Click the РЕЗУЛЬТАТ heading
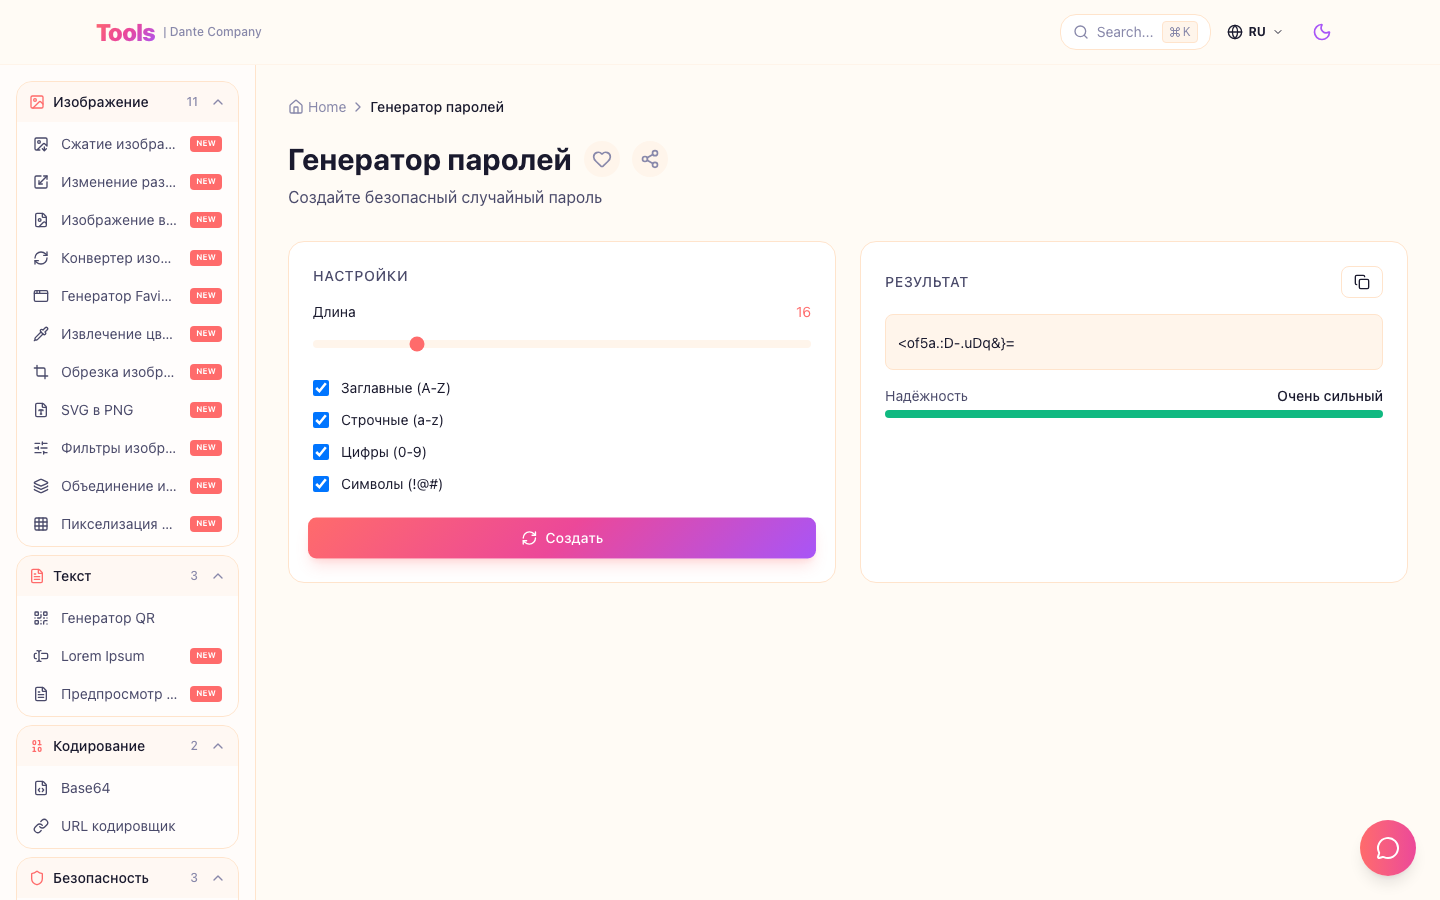1440x900 pixels. pyautogui.click(x=927, y=282)
